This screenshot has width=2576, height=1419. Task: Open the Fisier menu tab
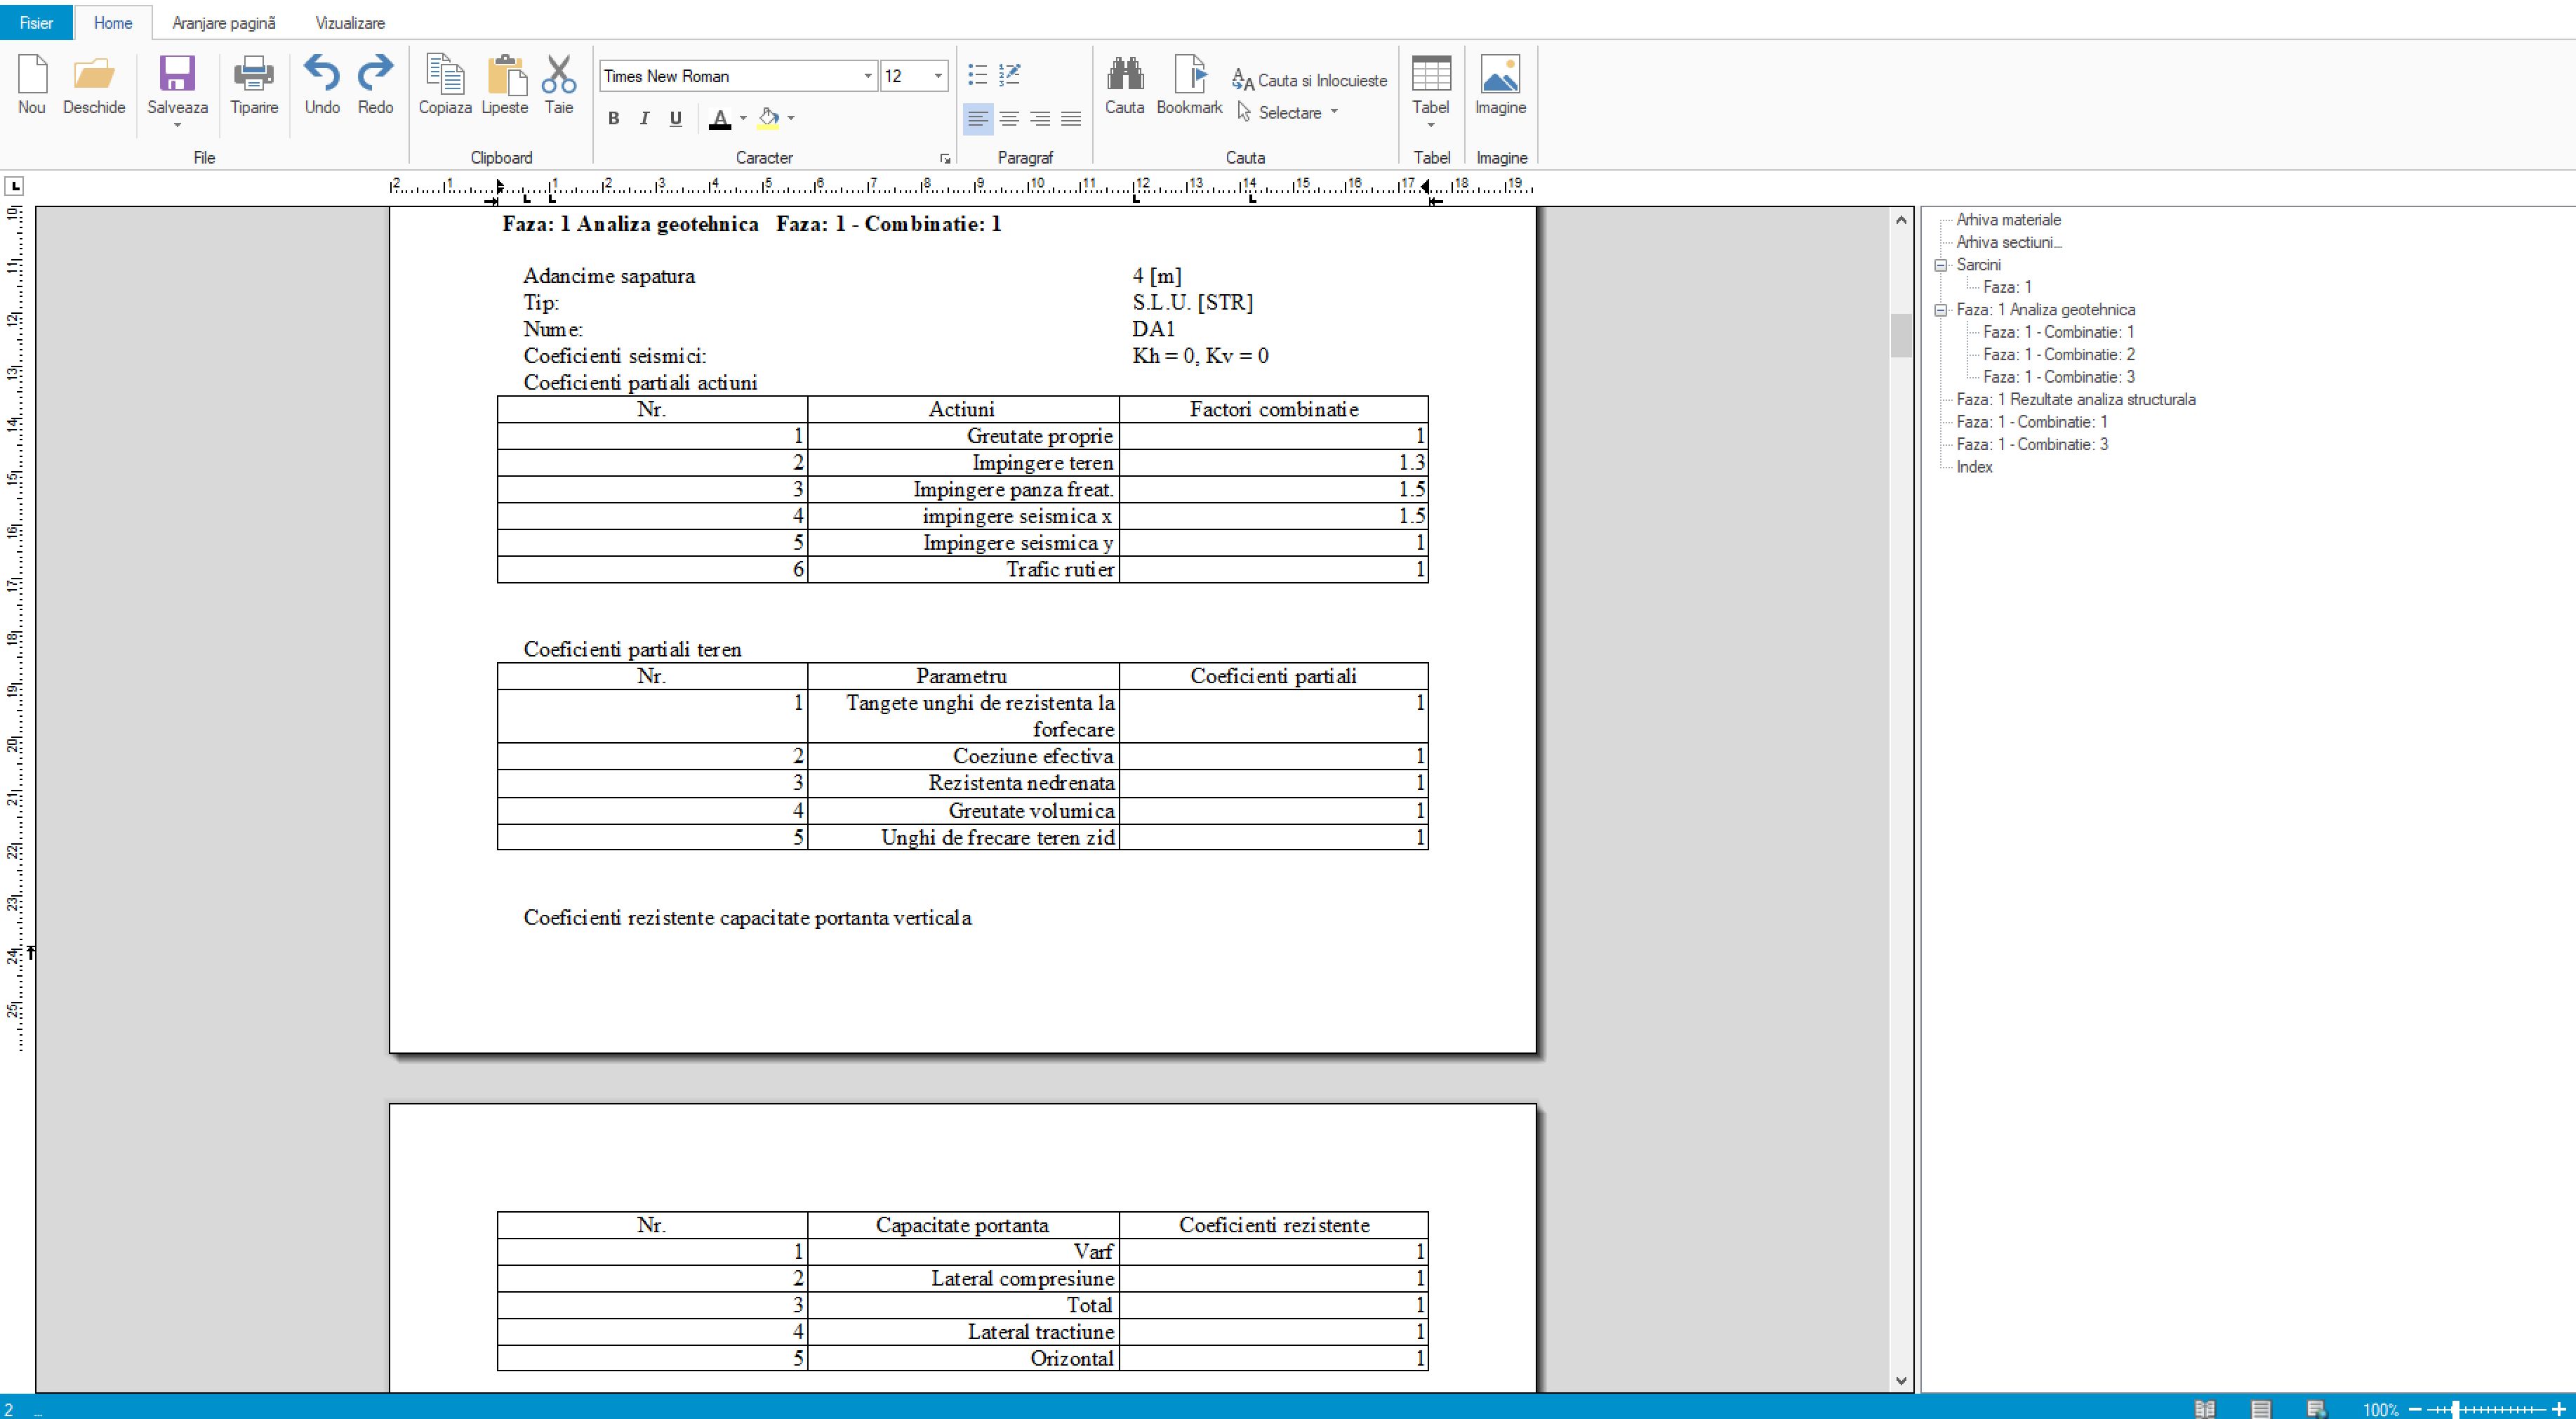pyautogui.click(x=36, y=22)
